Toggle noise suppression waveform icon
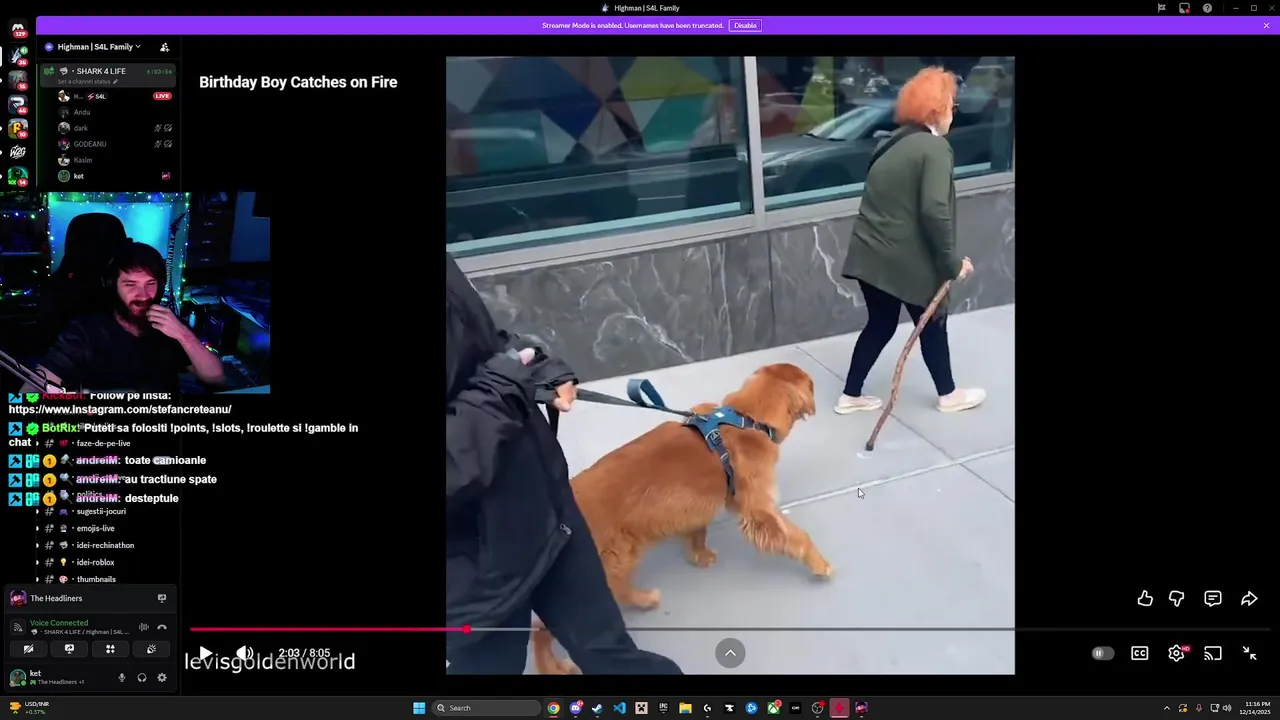This screenshot has height=720, width=1280. 143,627
